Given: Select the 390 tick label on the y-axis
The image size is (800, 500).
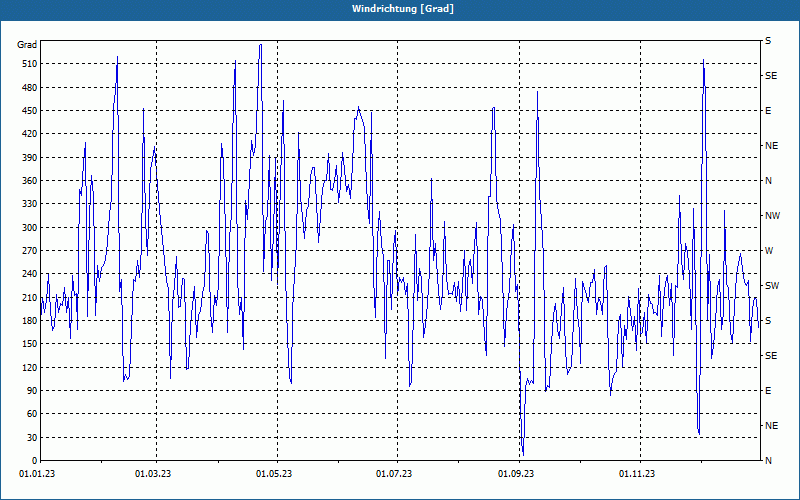Looking at the screenshot, I should 30,157.
